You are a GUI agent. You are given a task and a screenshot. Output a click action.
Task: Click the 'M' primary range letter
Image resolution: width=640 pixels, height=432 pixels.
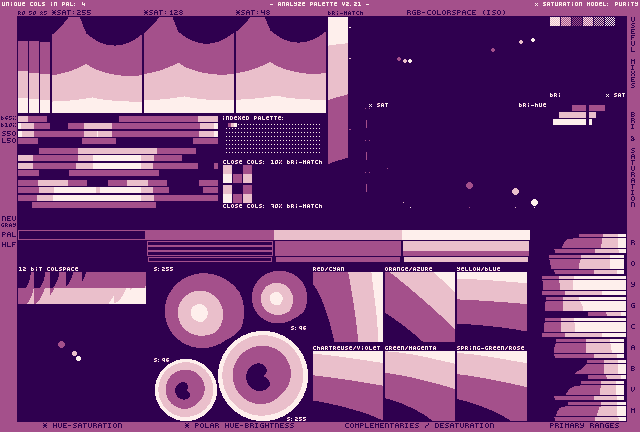633,410
